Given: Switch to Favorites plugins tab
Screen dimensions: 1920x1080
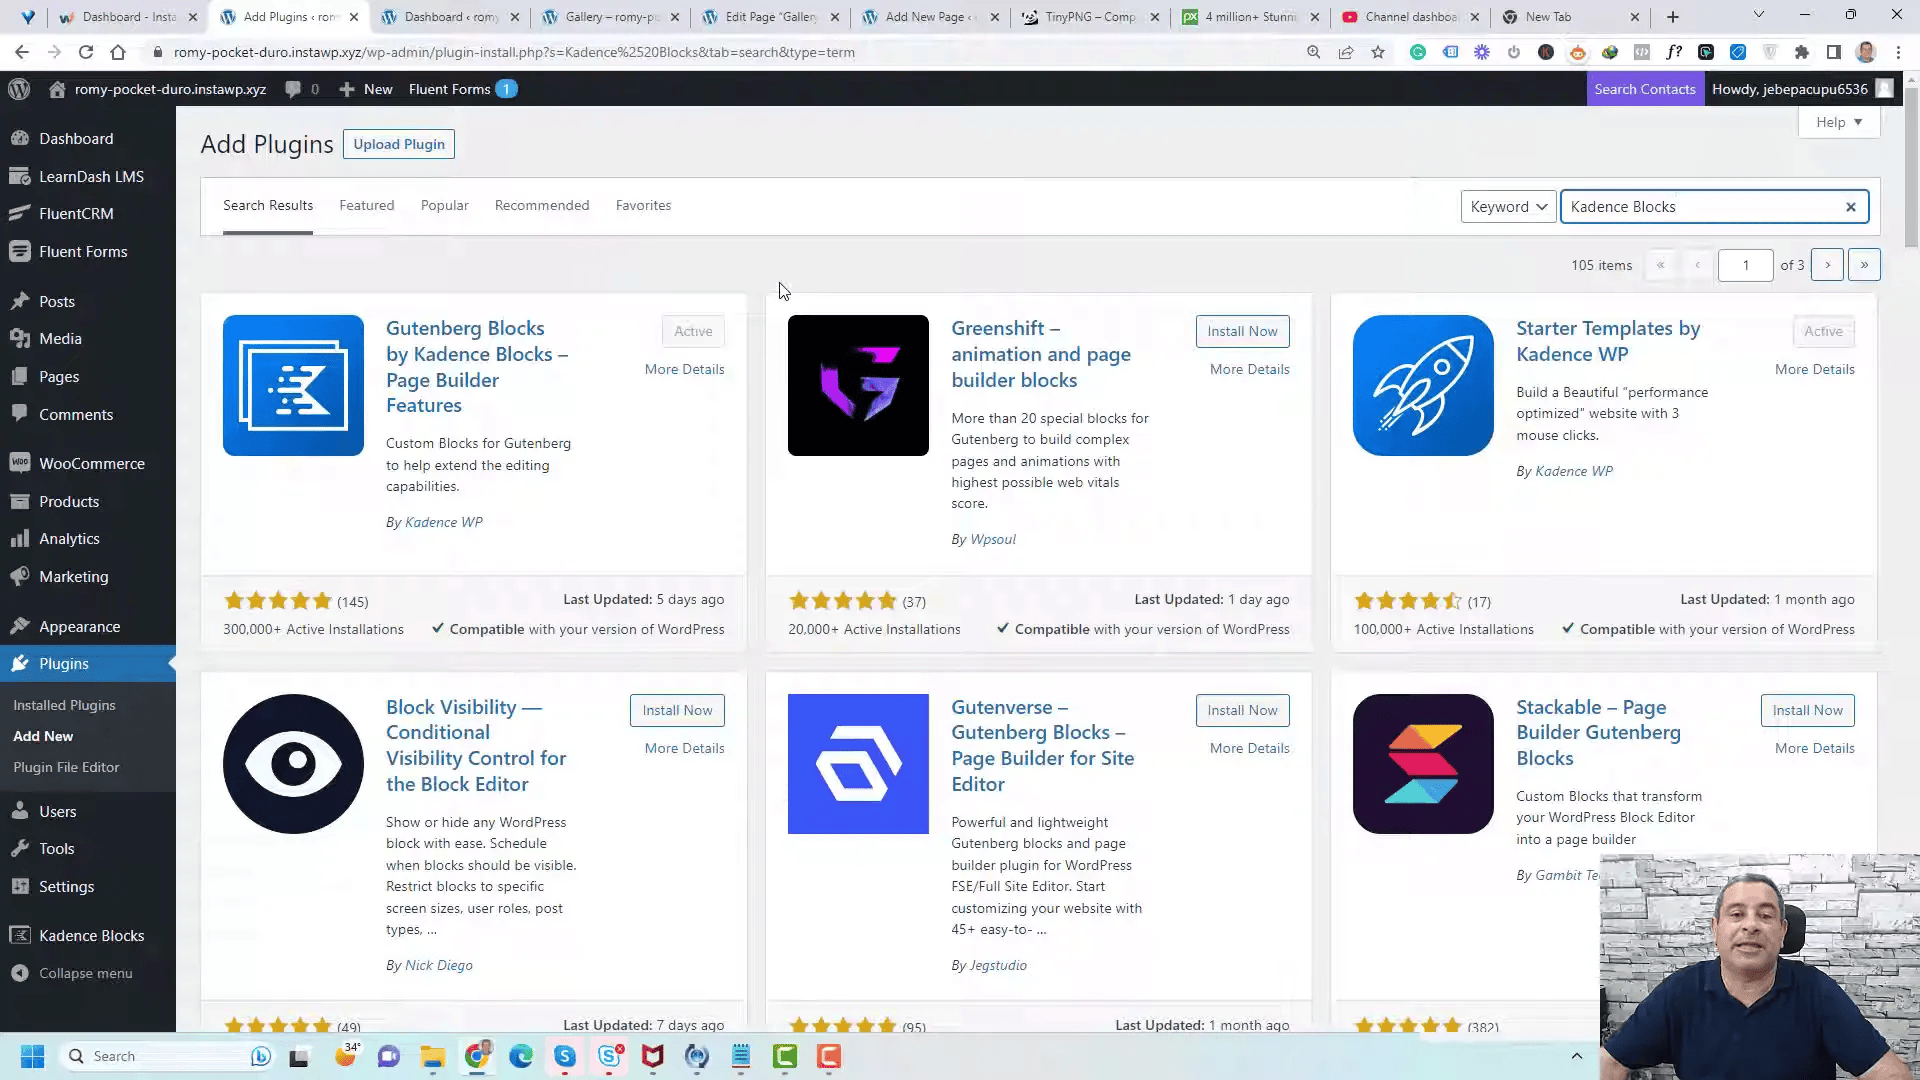Looking at the screenshot, I should (x=643, y=206).
